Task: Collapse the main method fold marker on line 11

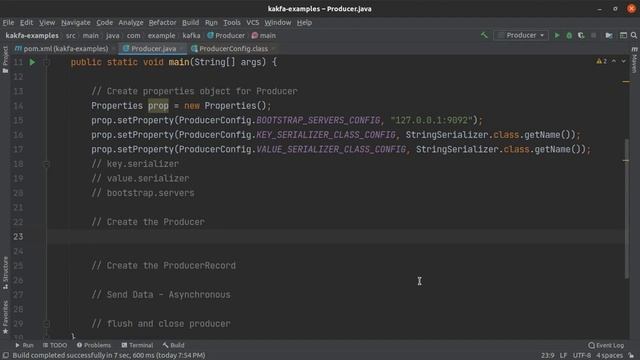Action: click(x=46, y=62)
